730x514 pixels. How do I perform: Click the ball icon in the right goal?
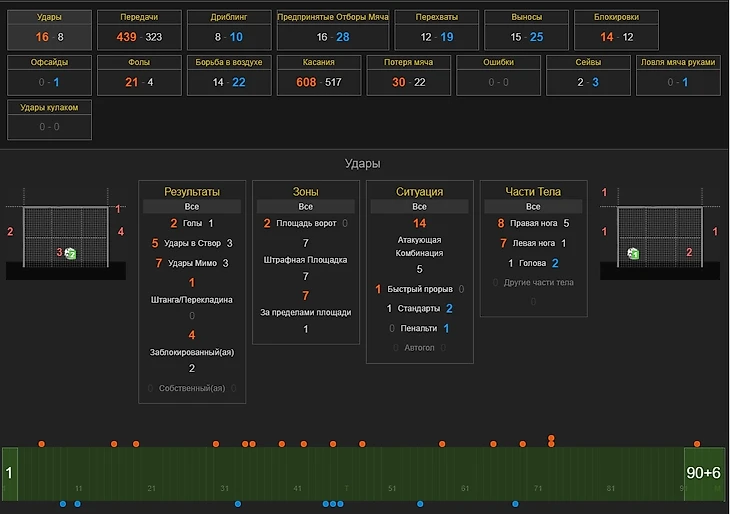click(x=633, y=254)
